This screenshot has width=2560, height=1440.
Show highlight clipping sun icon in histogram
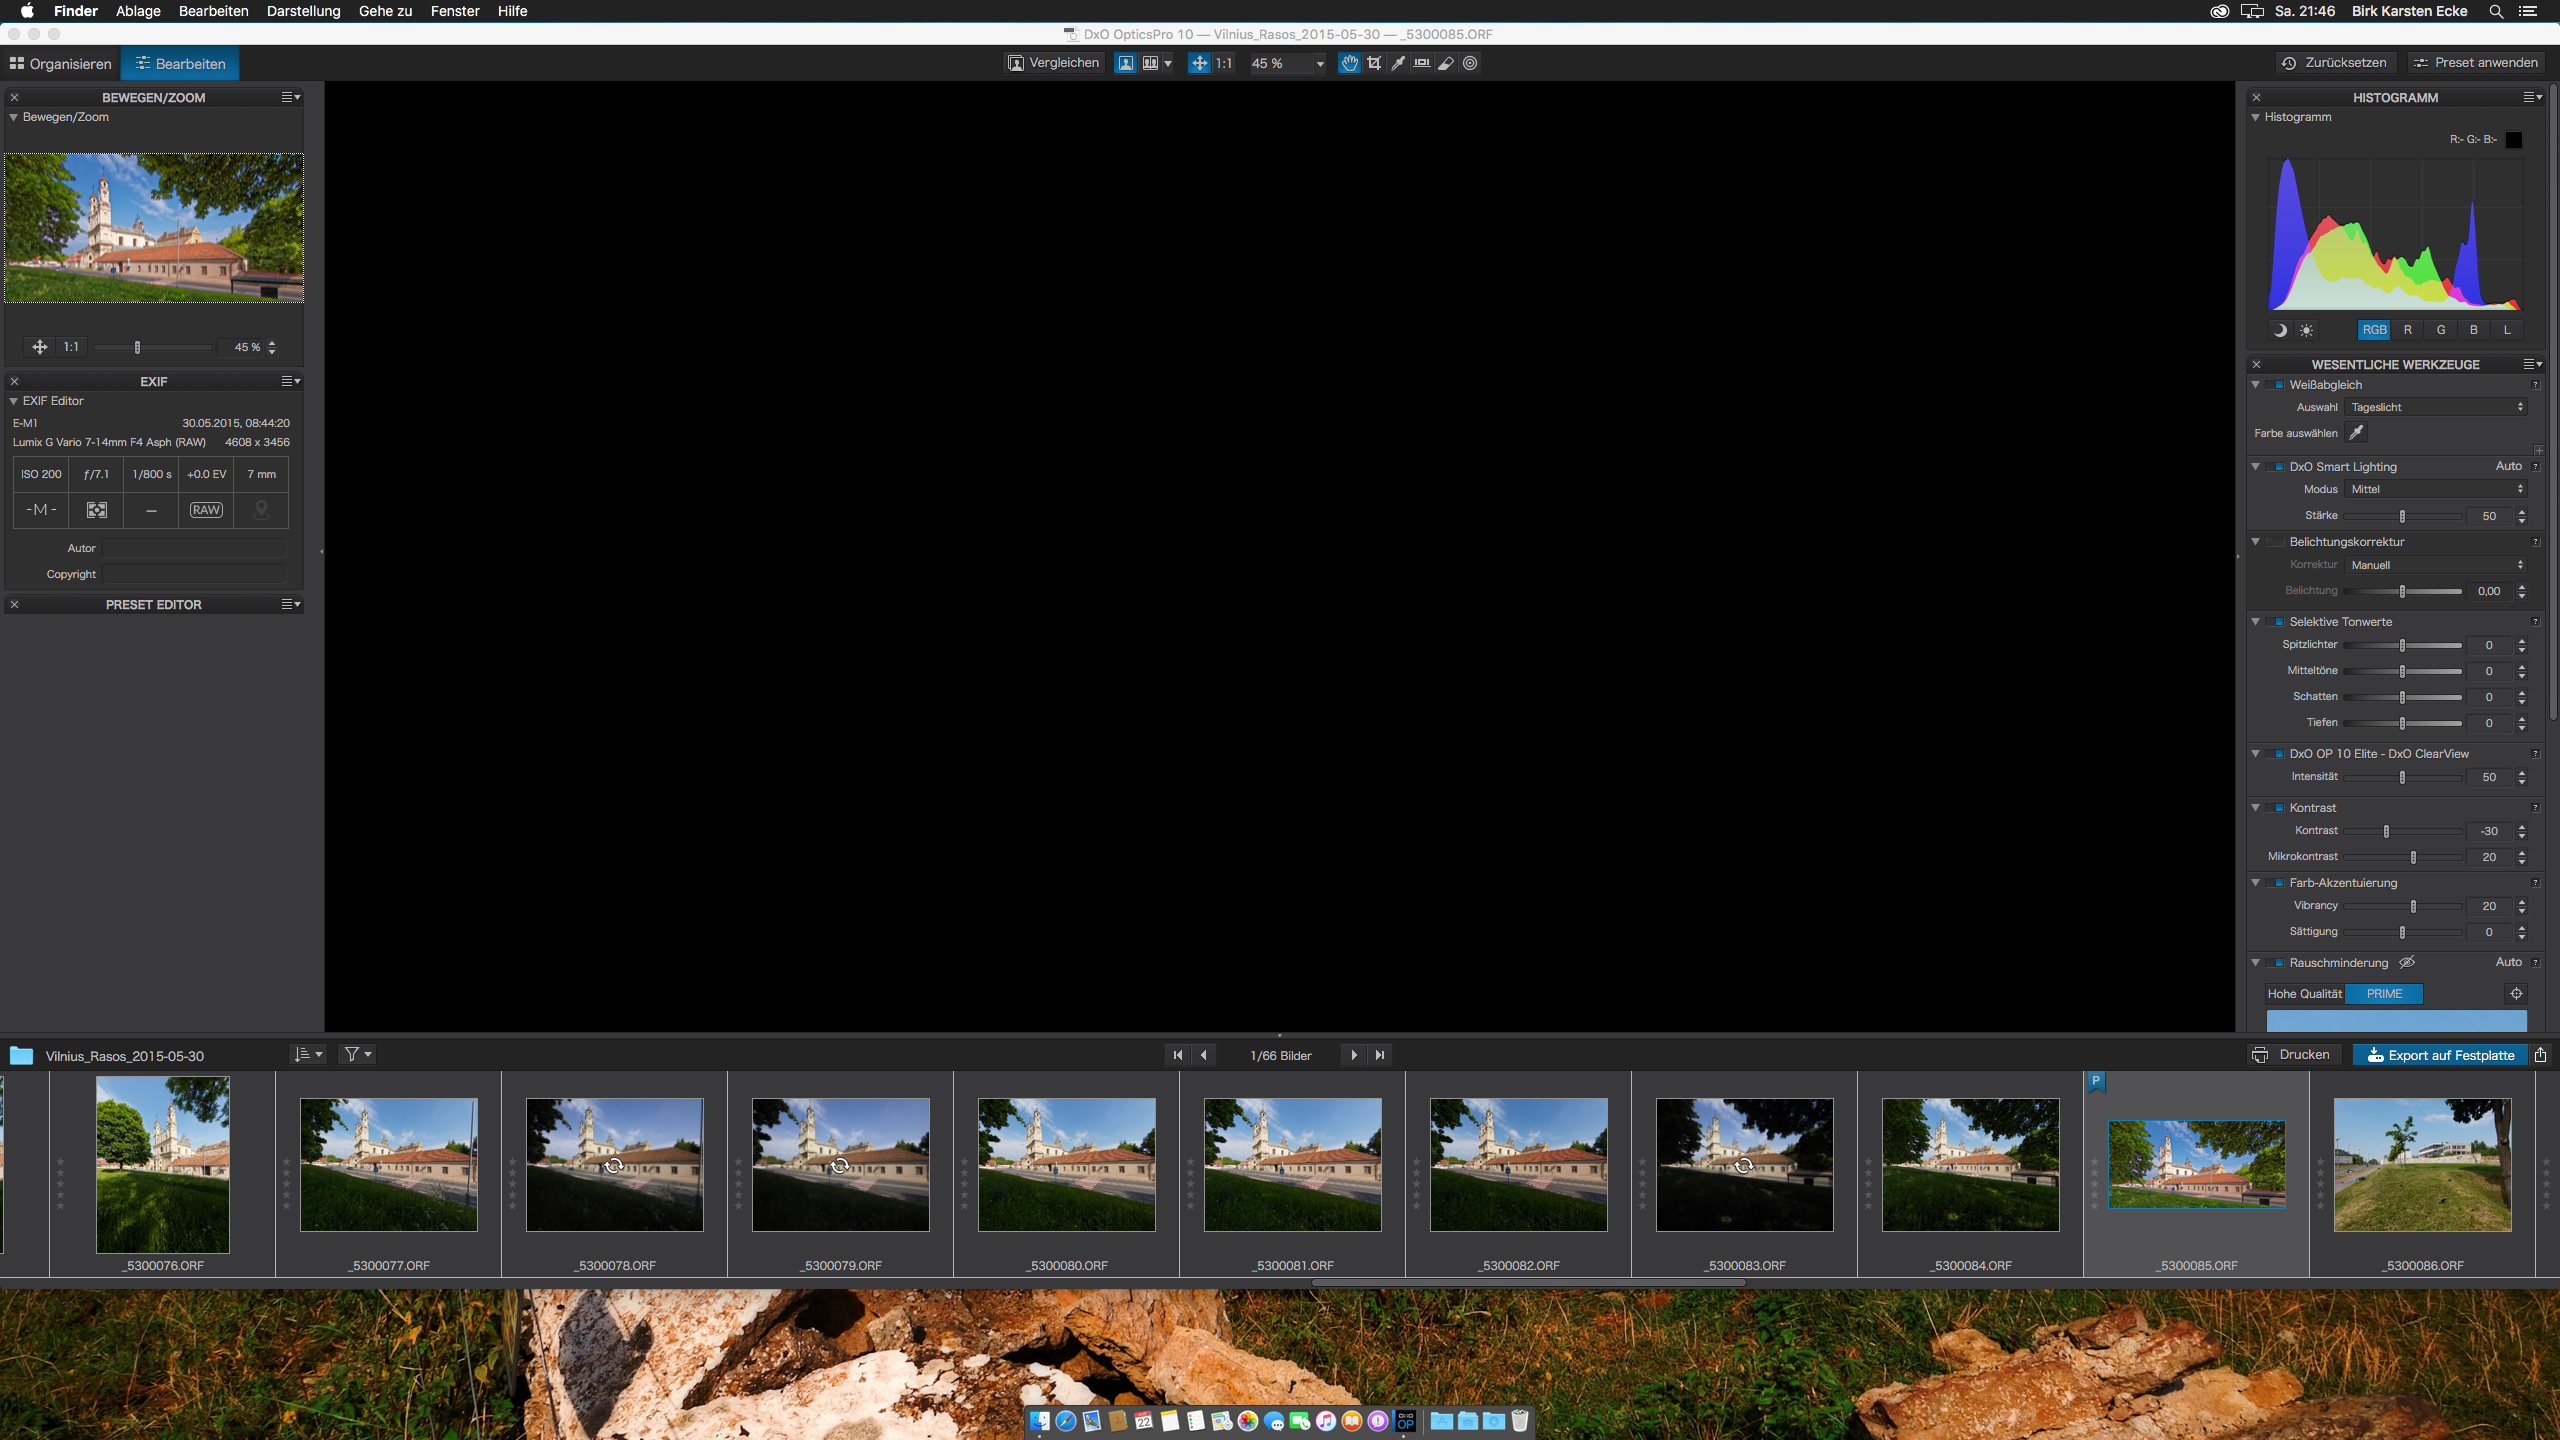[2306, 330]
